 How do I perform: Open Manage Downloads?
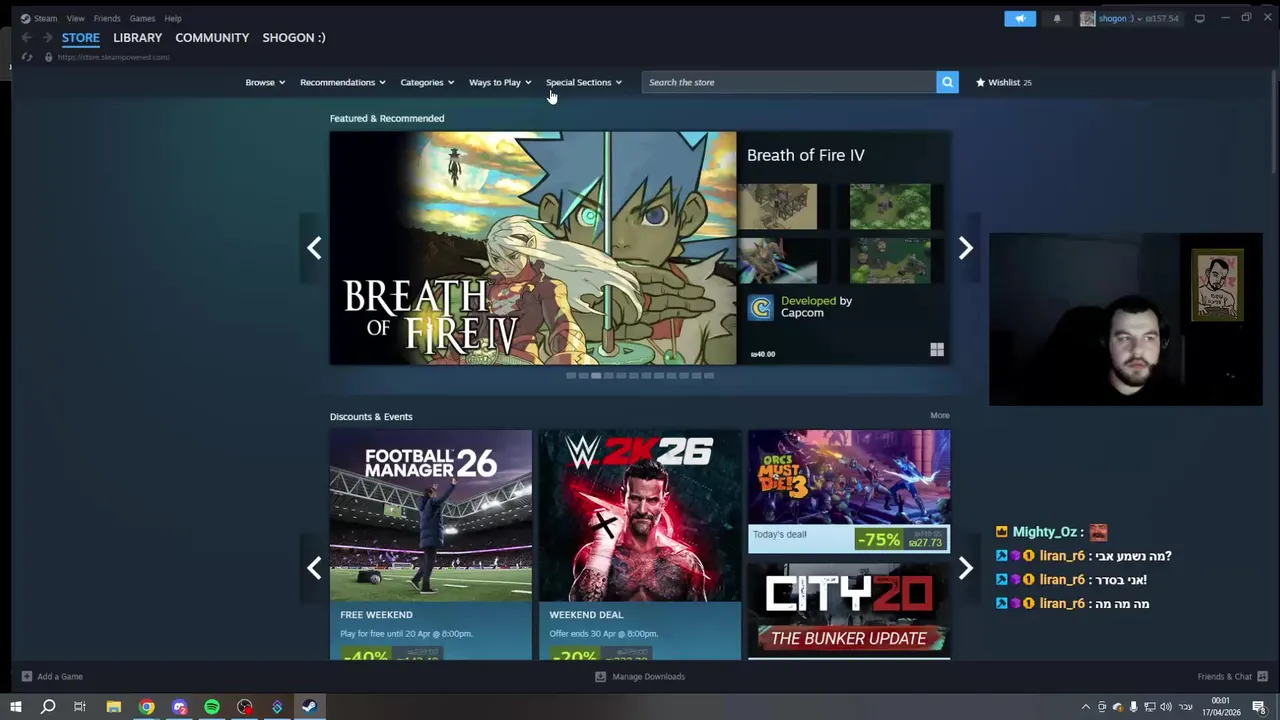tap(640, 676)
